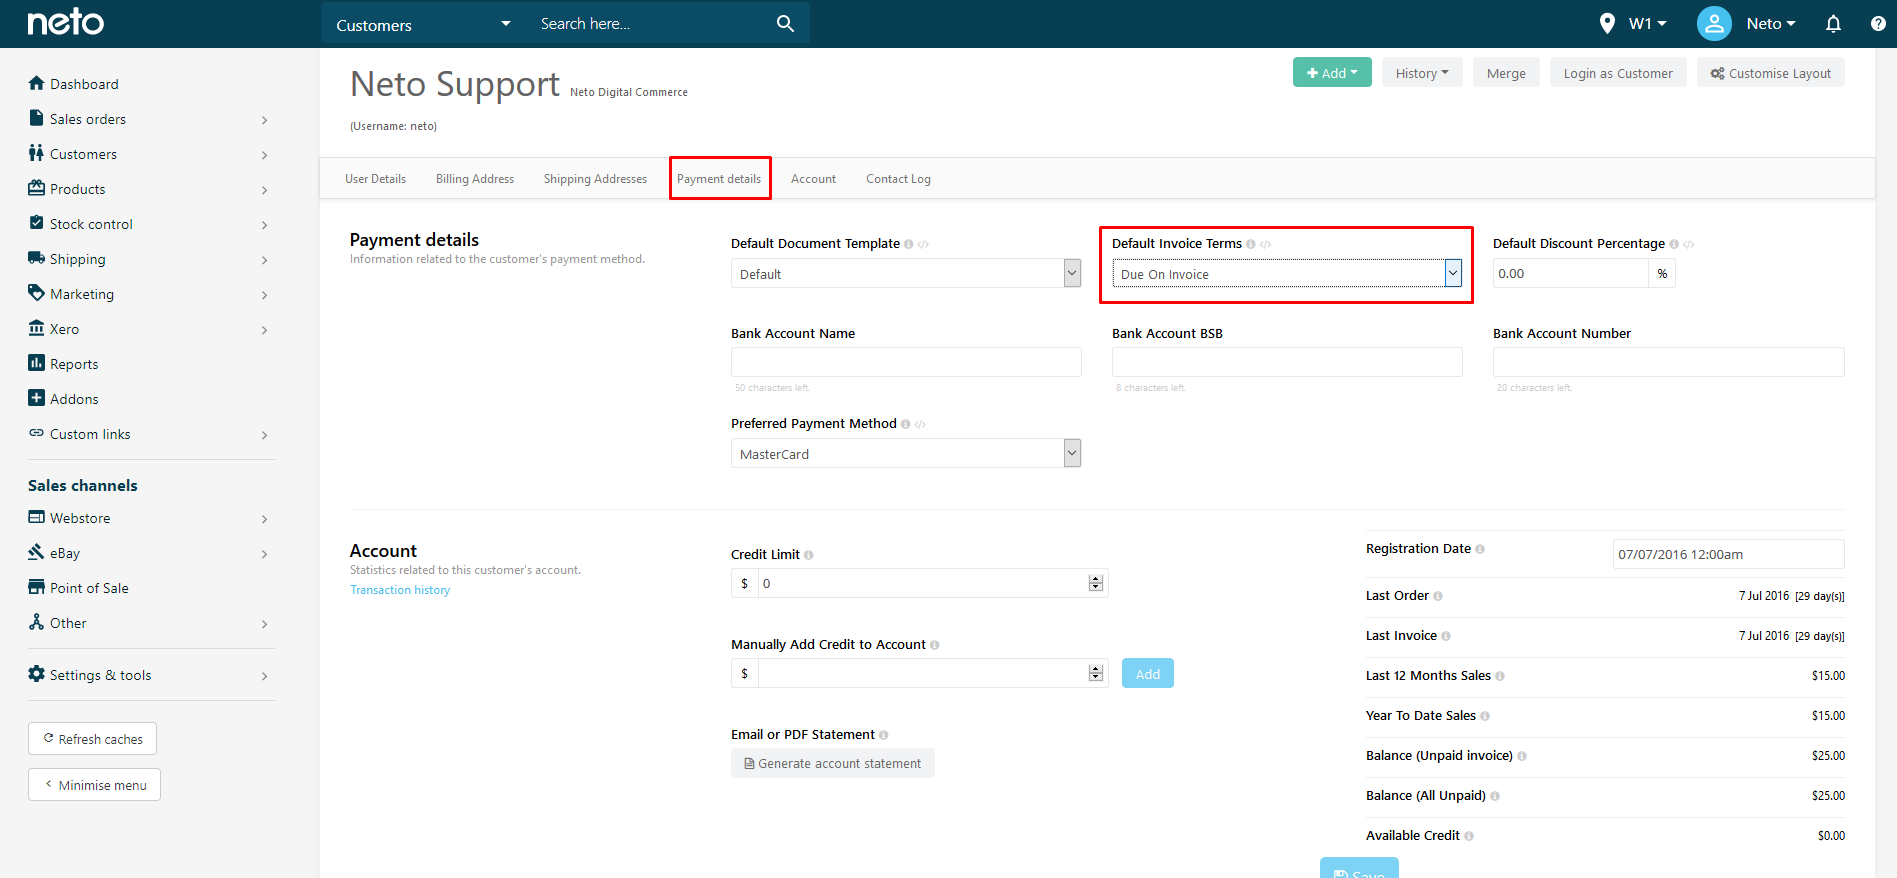Click Minimise menu button
1897x878 pixels.
click(x=94, y=785)
